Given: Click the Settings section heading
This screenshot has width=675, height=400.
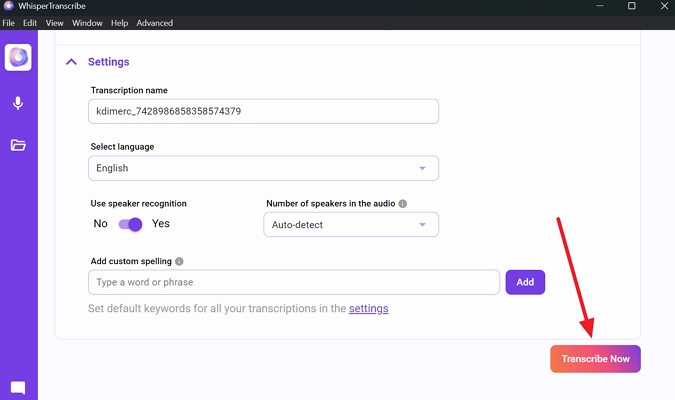Looking at the screenshot, I should 108,62.
